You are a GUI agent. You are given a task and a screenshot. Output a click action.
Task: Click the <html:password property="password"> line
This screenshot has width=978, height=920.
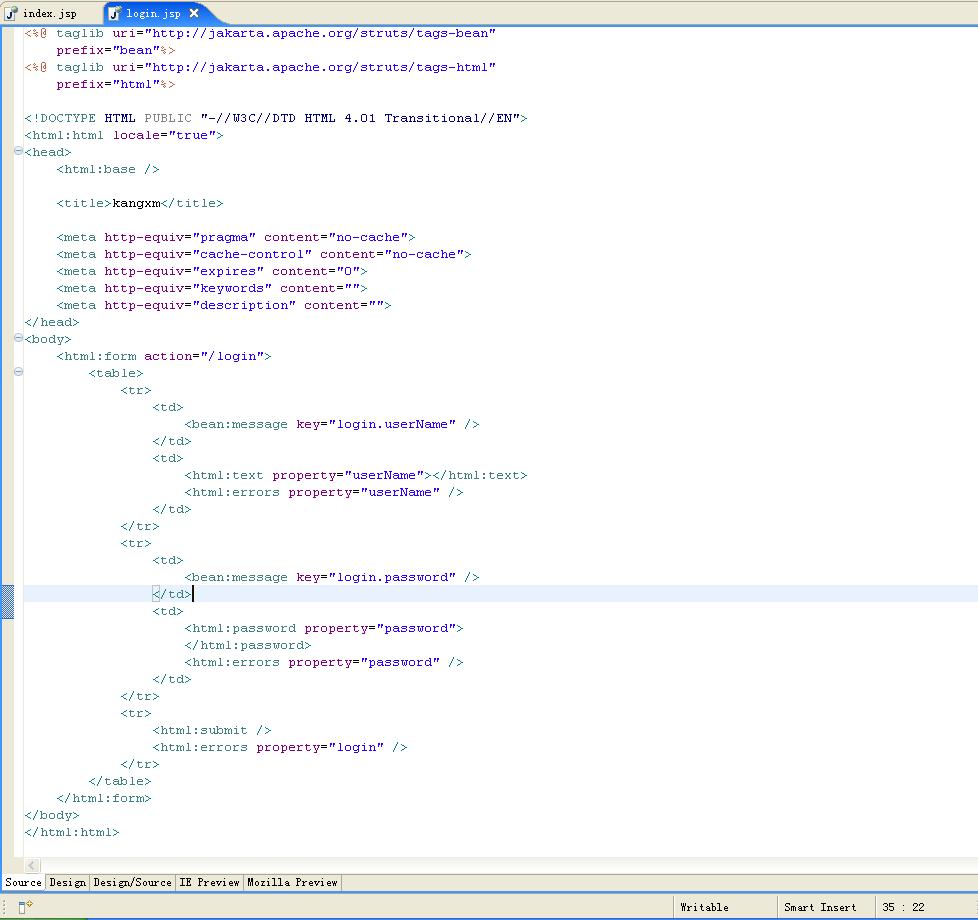coord(324,629)
